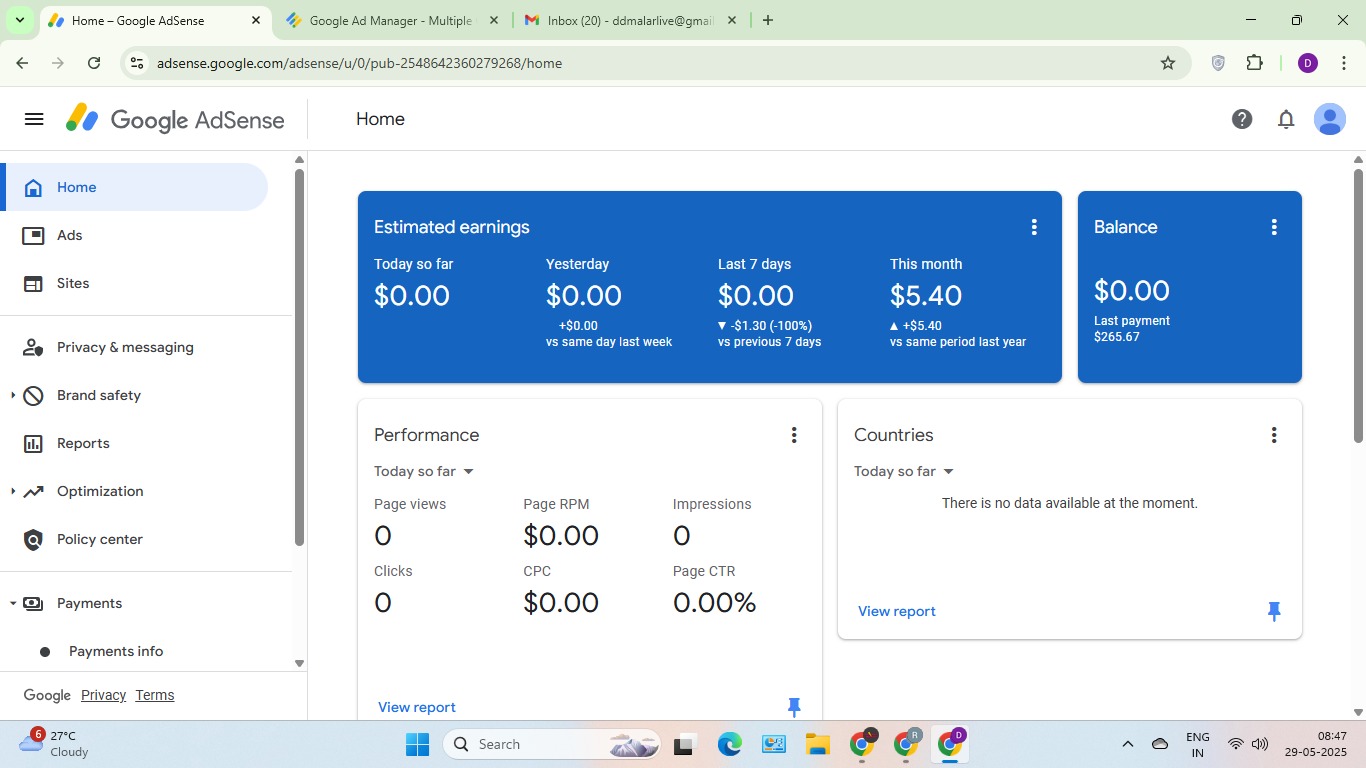Click the This month $5.40 earnings value

tap(926, 296)
